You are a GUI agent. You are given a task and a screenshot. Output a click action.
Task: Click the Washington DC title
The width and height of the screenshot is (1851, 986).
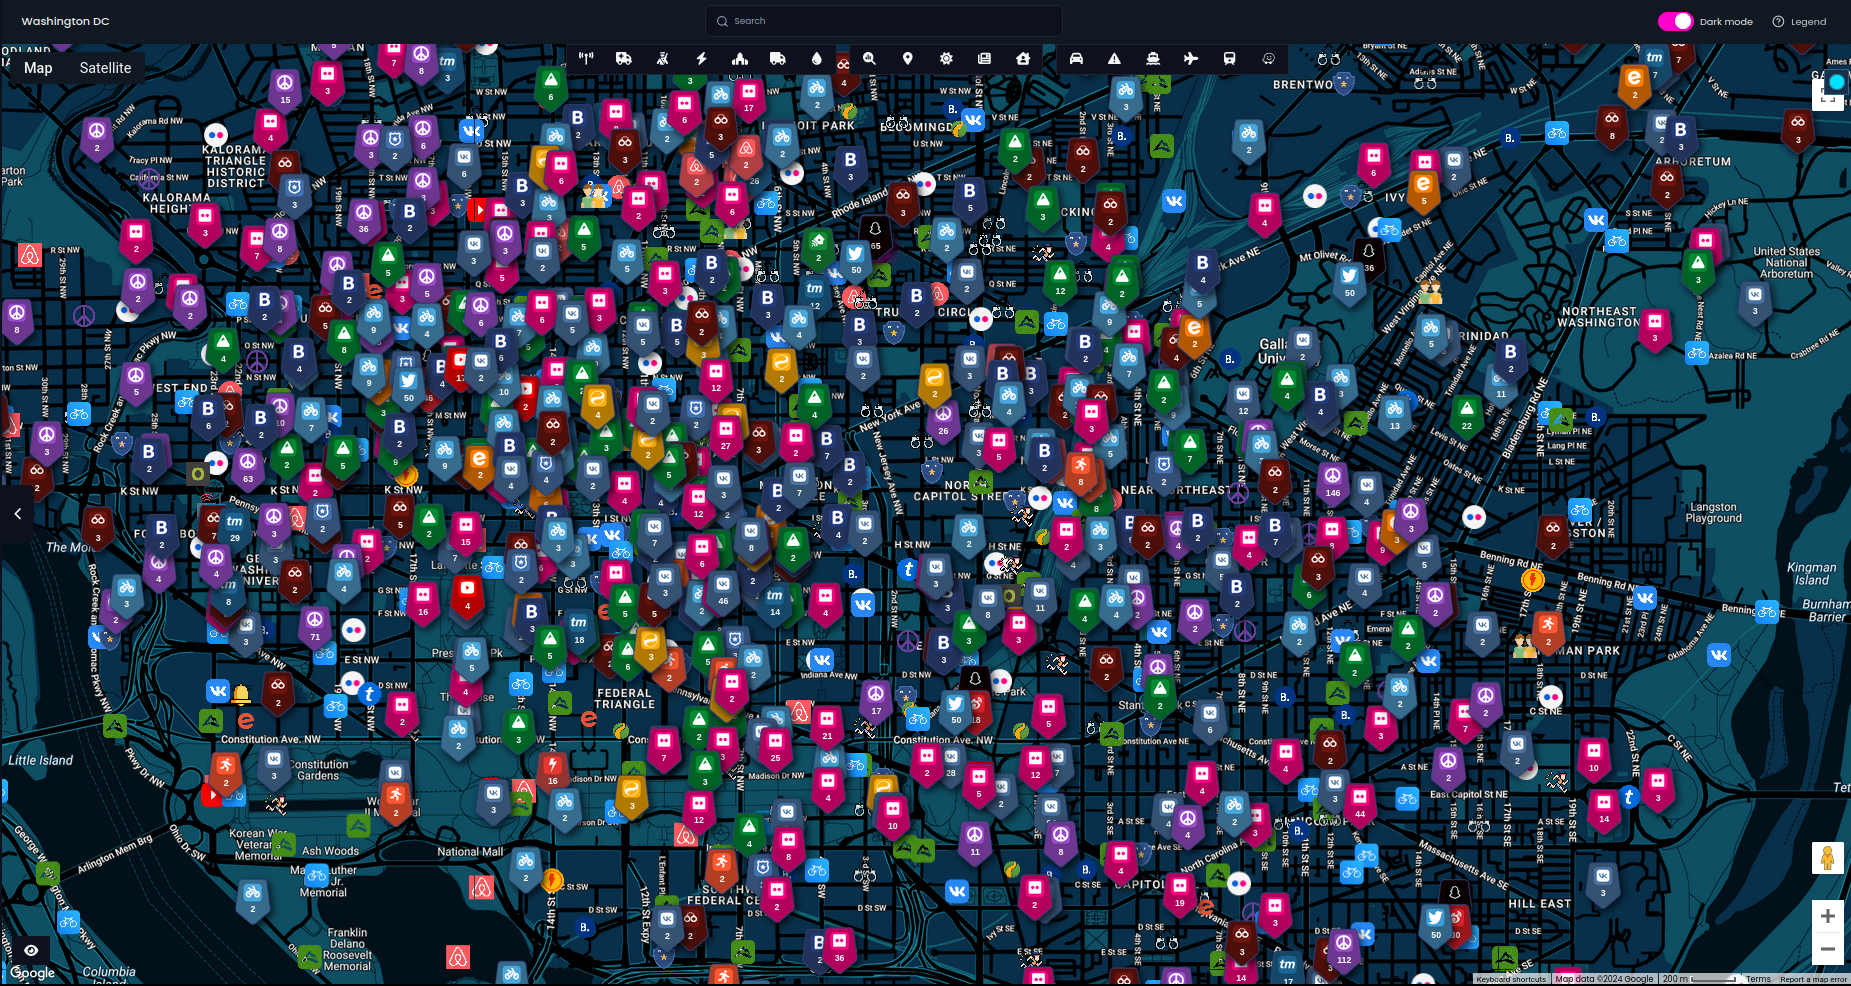(65, 21)
